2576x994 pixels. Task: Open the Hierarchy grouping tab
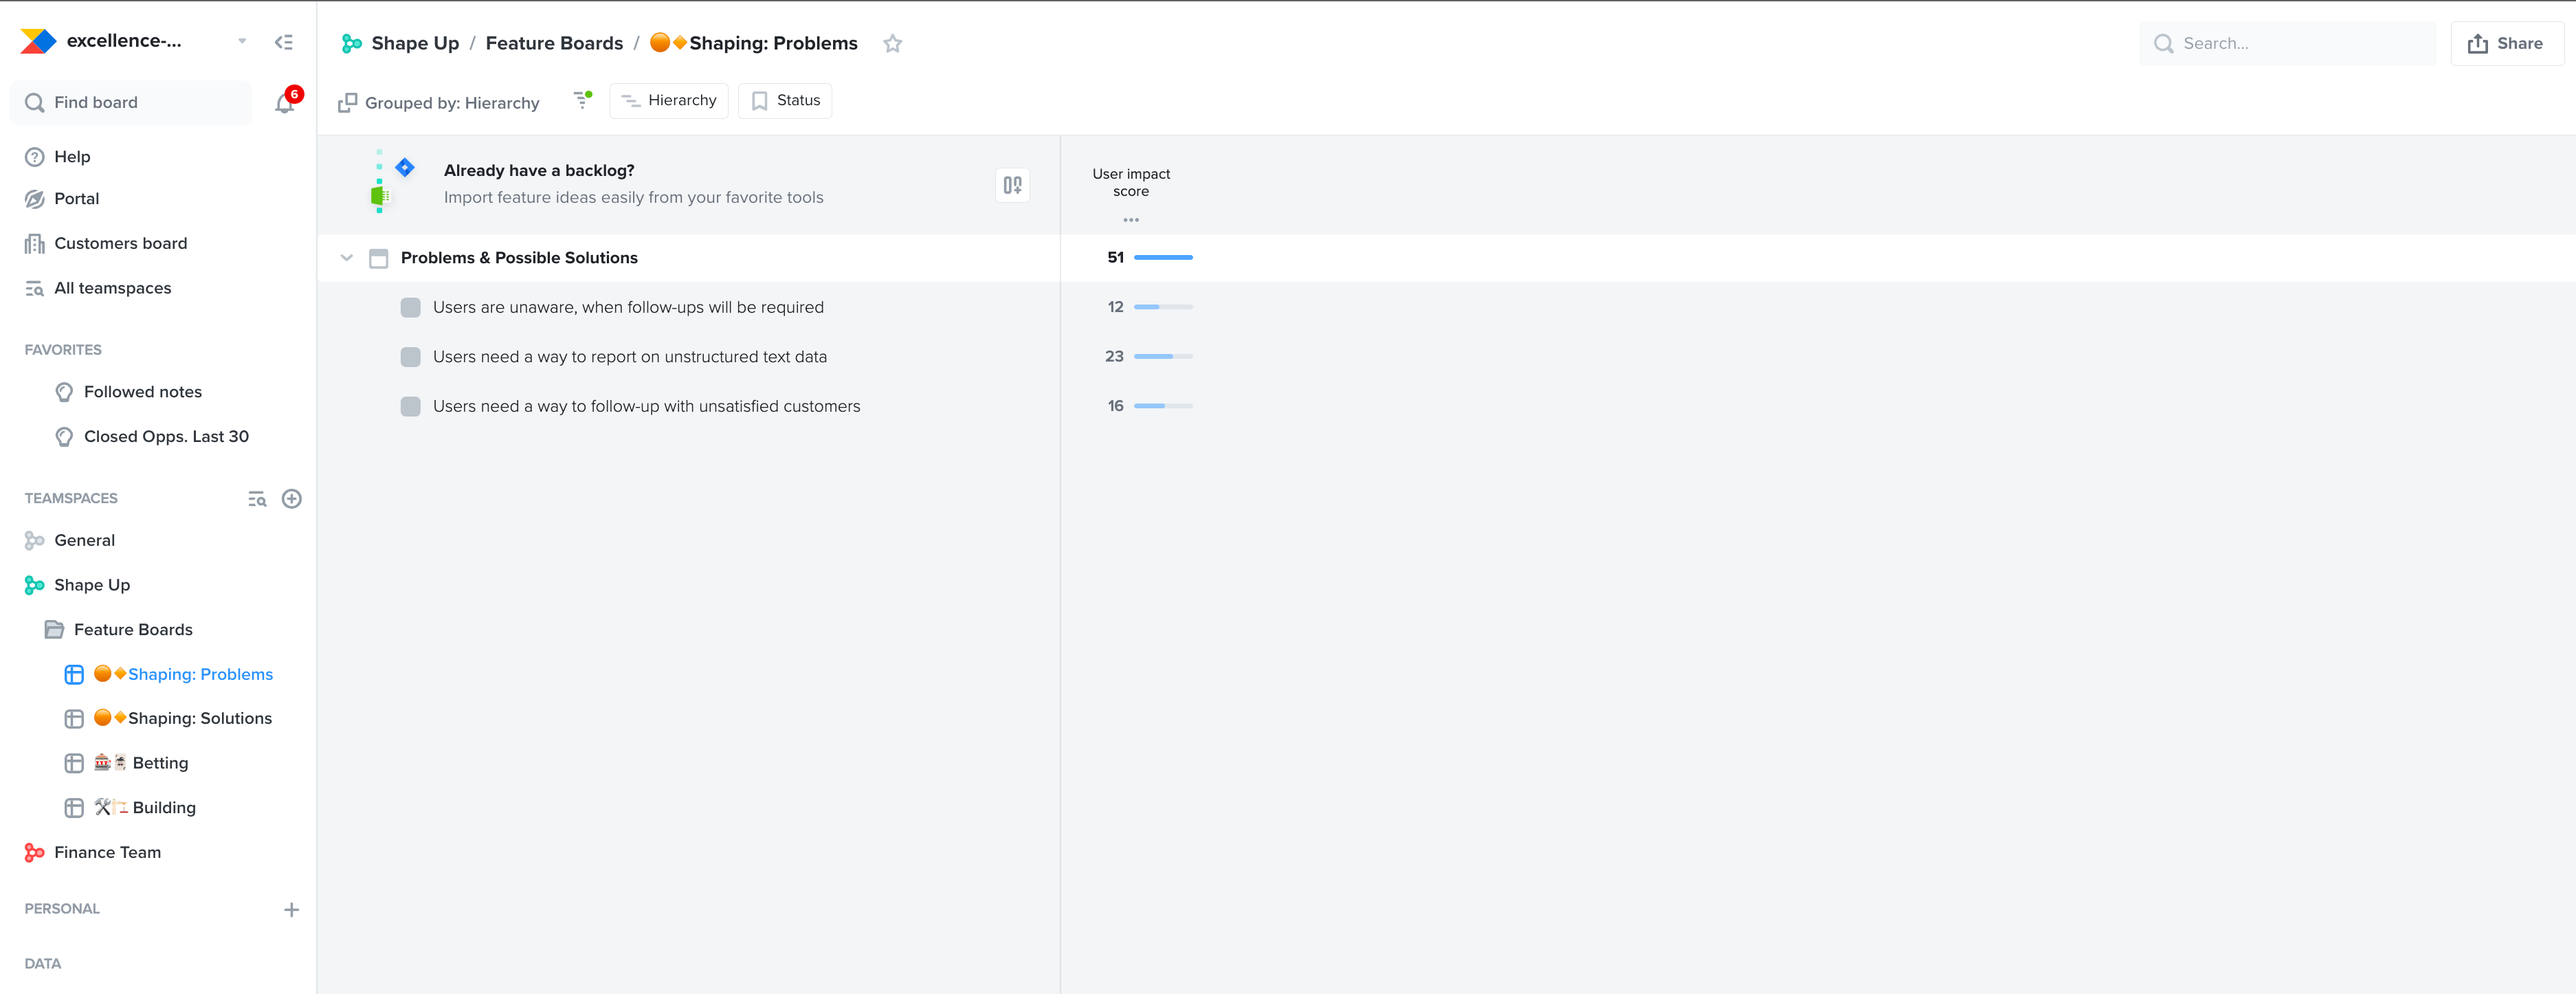point(668,100)
